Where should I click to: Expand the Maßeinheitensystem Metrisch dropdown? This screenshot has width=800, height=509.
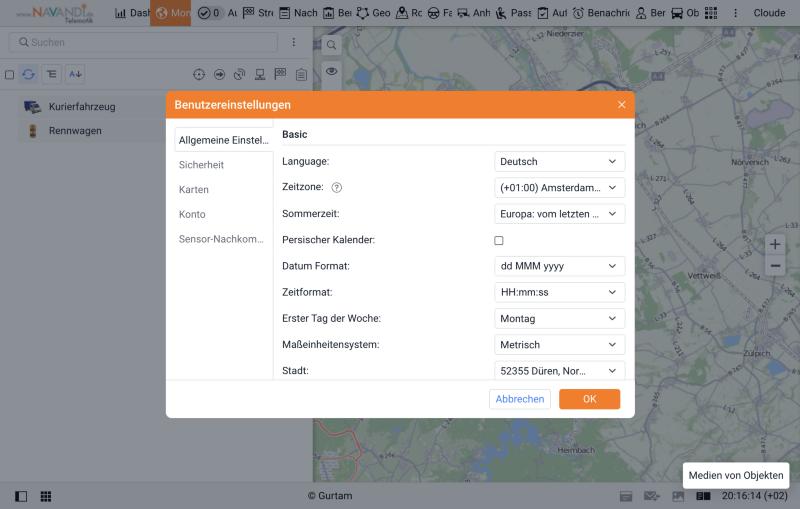pyautogui.click(x=559, y=345)
